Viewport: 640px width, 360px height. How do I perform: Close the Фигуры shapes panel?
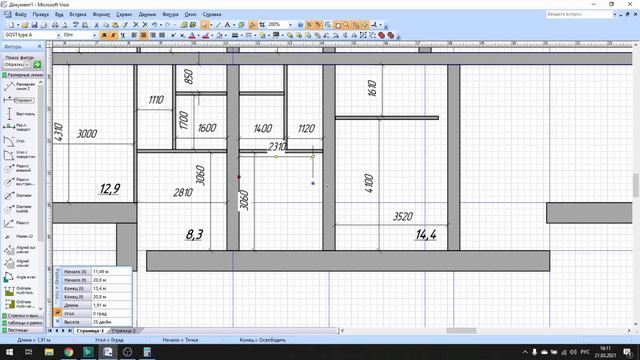click(40, 47)
